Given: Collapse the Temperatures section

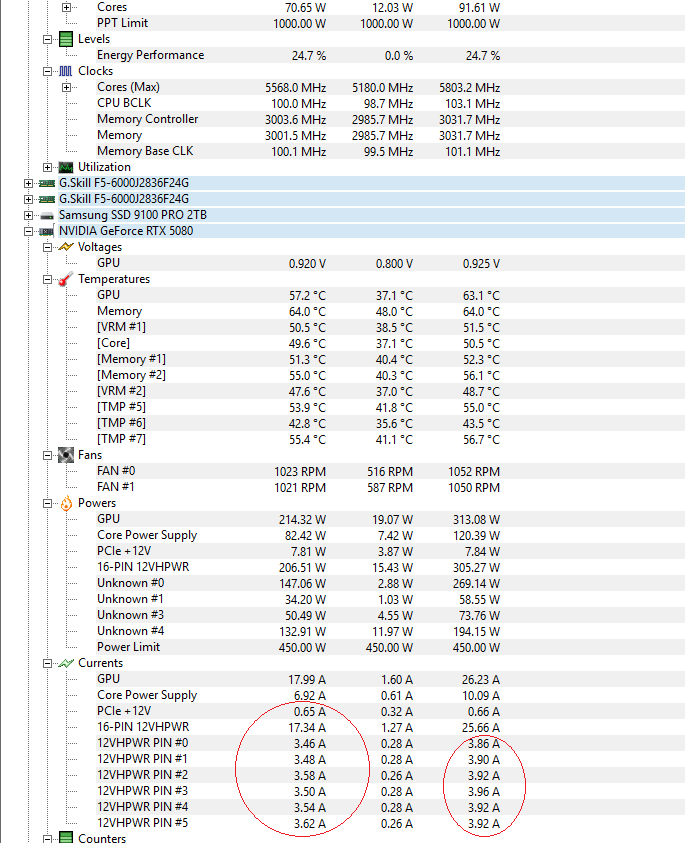Looking at the screenshot, I should point(47,280).
